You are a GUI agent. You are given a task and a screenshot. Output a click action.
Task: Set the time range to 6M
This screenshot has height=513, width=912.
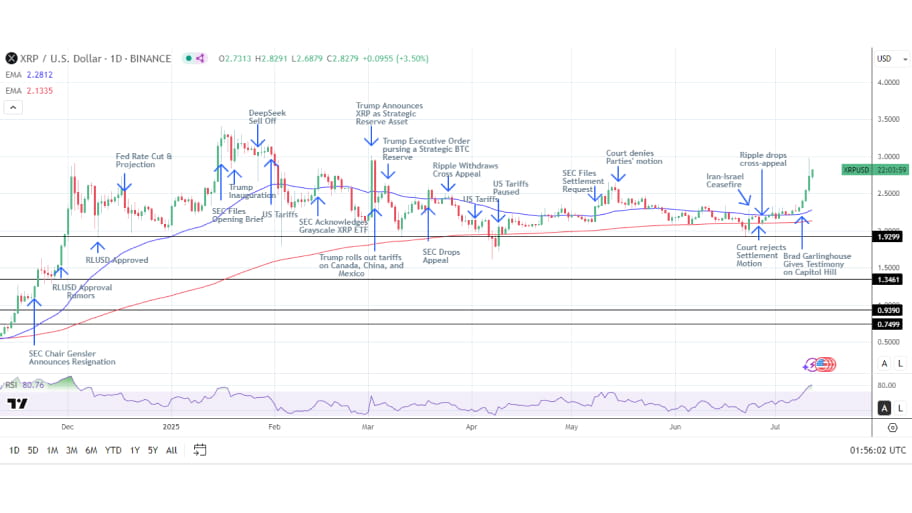[91, 450]
